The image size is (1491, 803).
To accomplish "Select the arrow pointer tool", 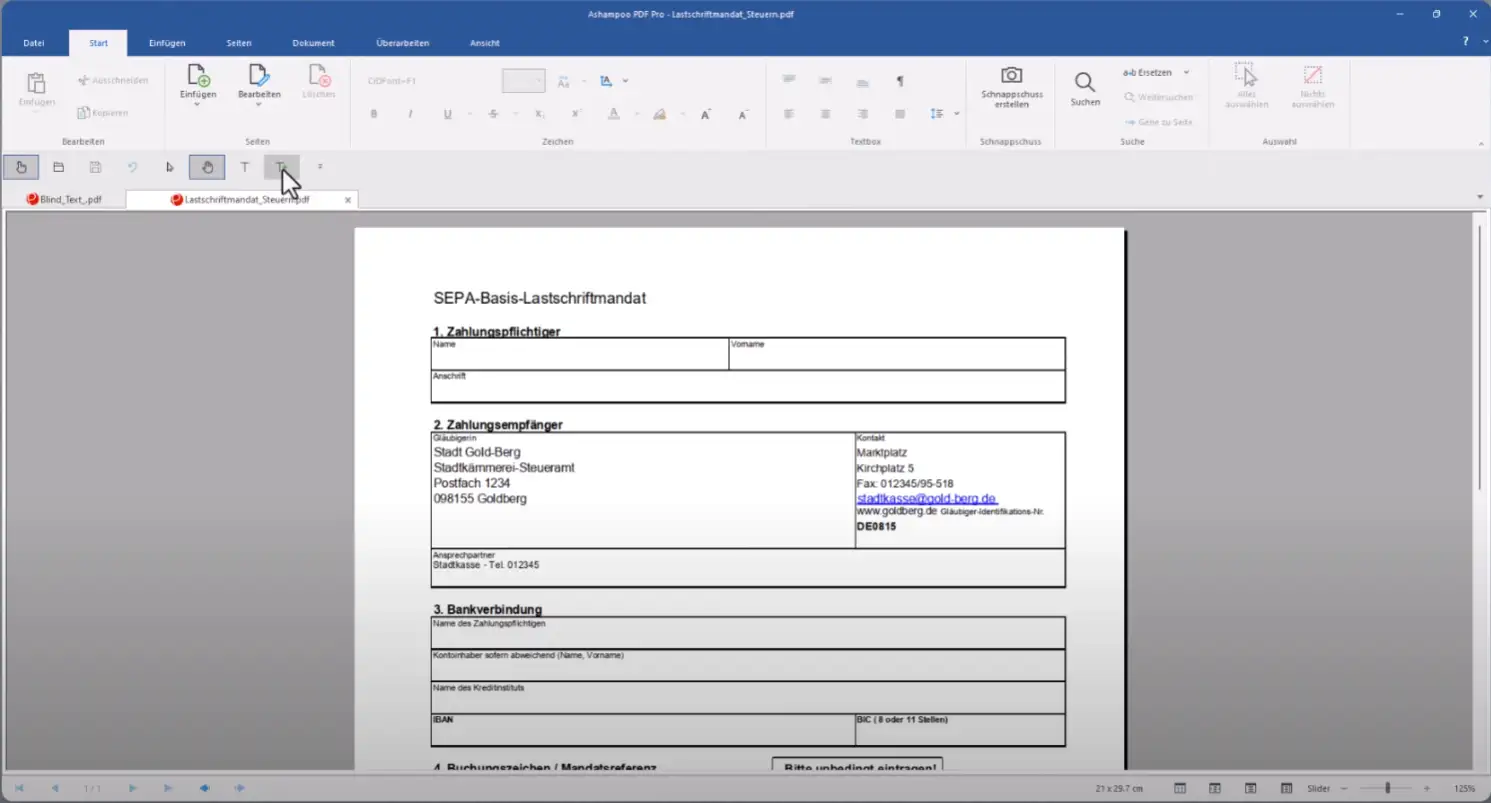I will 170,167.
